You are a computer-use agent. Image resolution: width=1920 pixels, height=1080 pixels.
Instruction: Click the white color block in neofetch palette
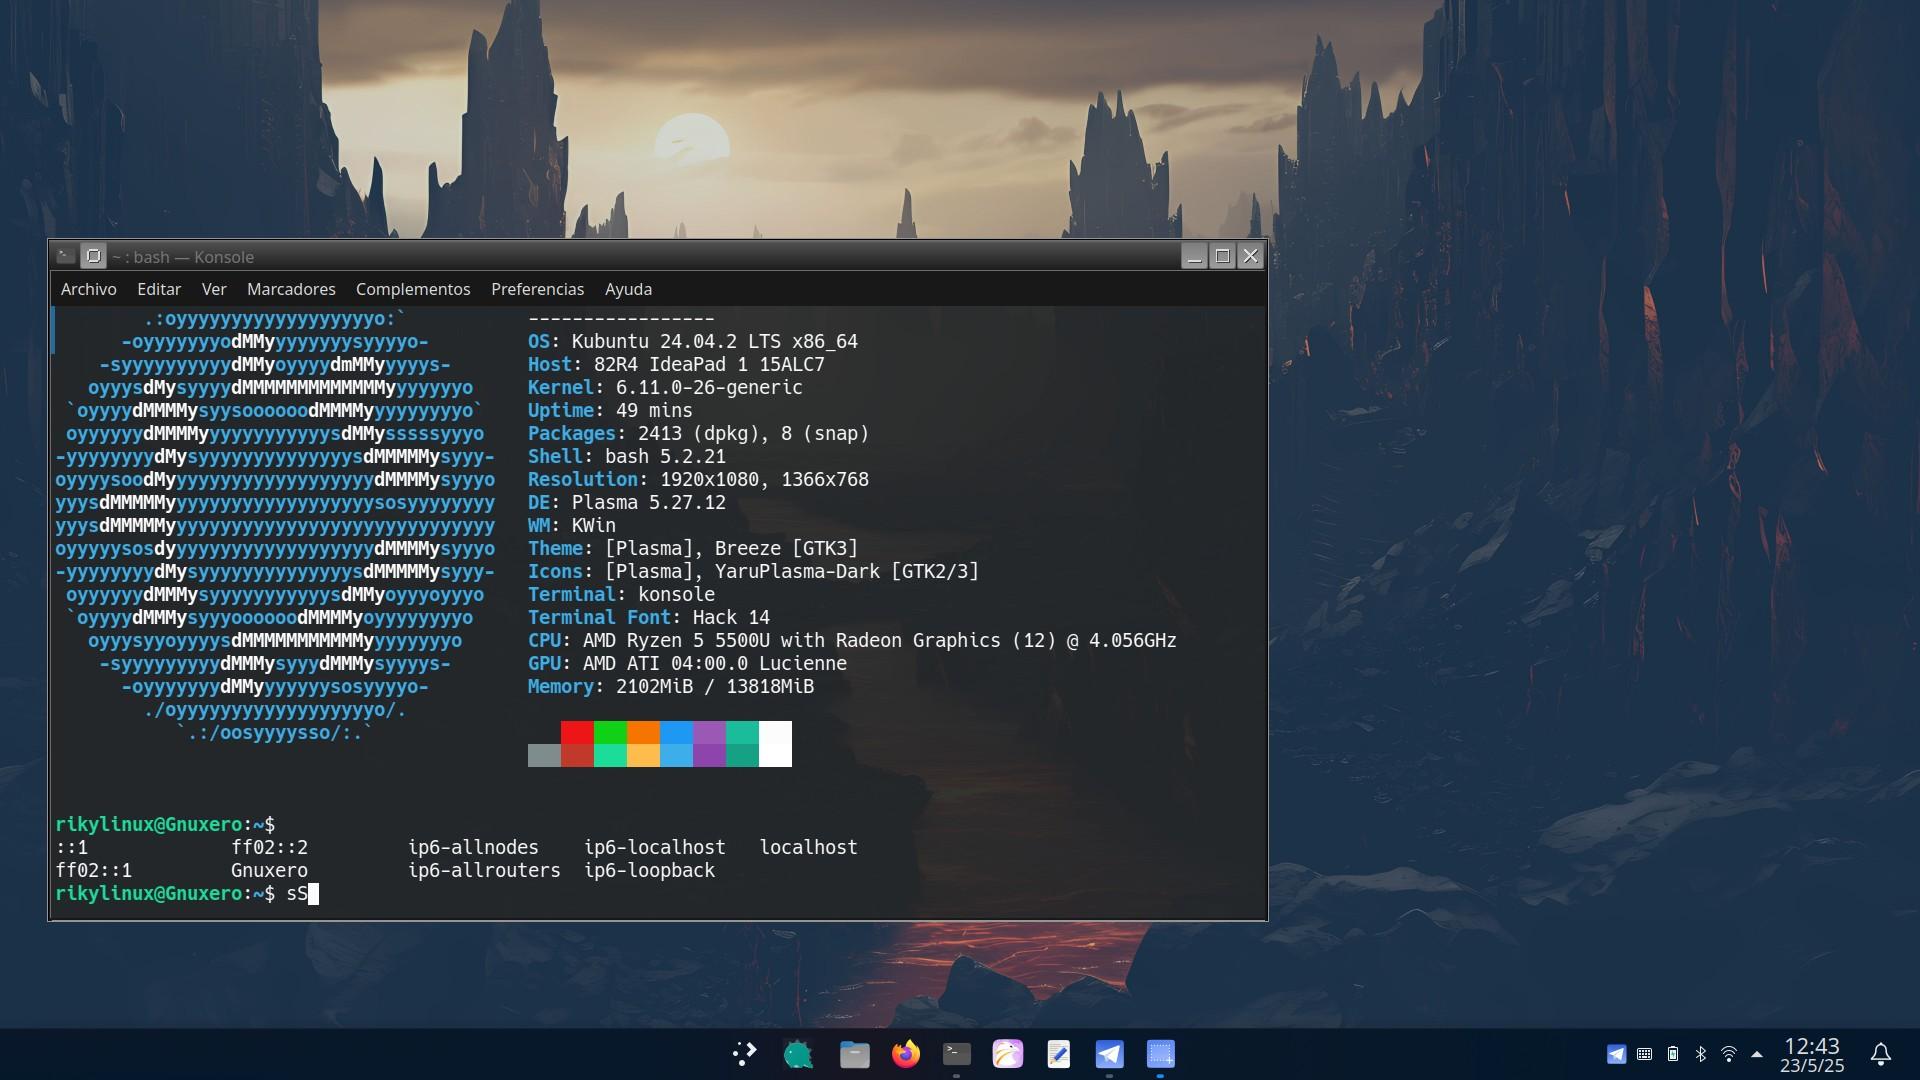775,744
